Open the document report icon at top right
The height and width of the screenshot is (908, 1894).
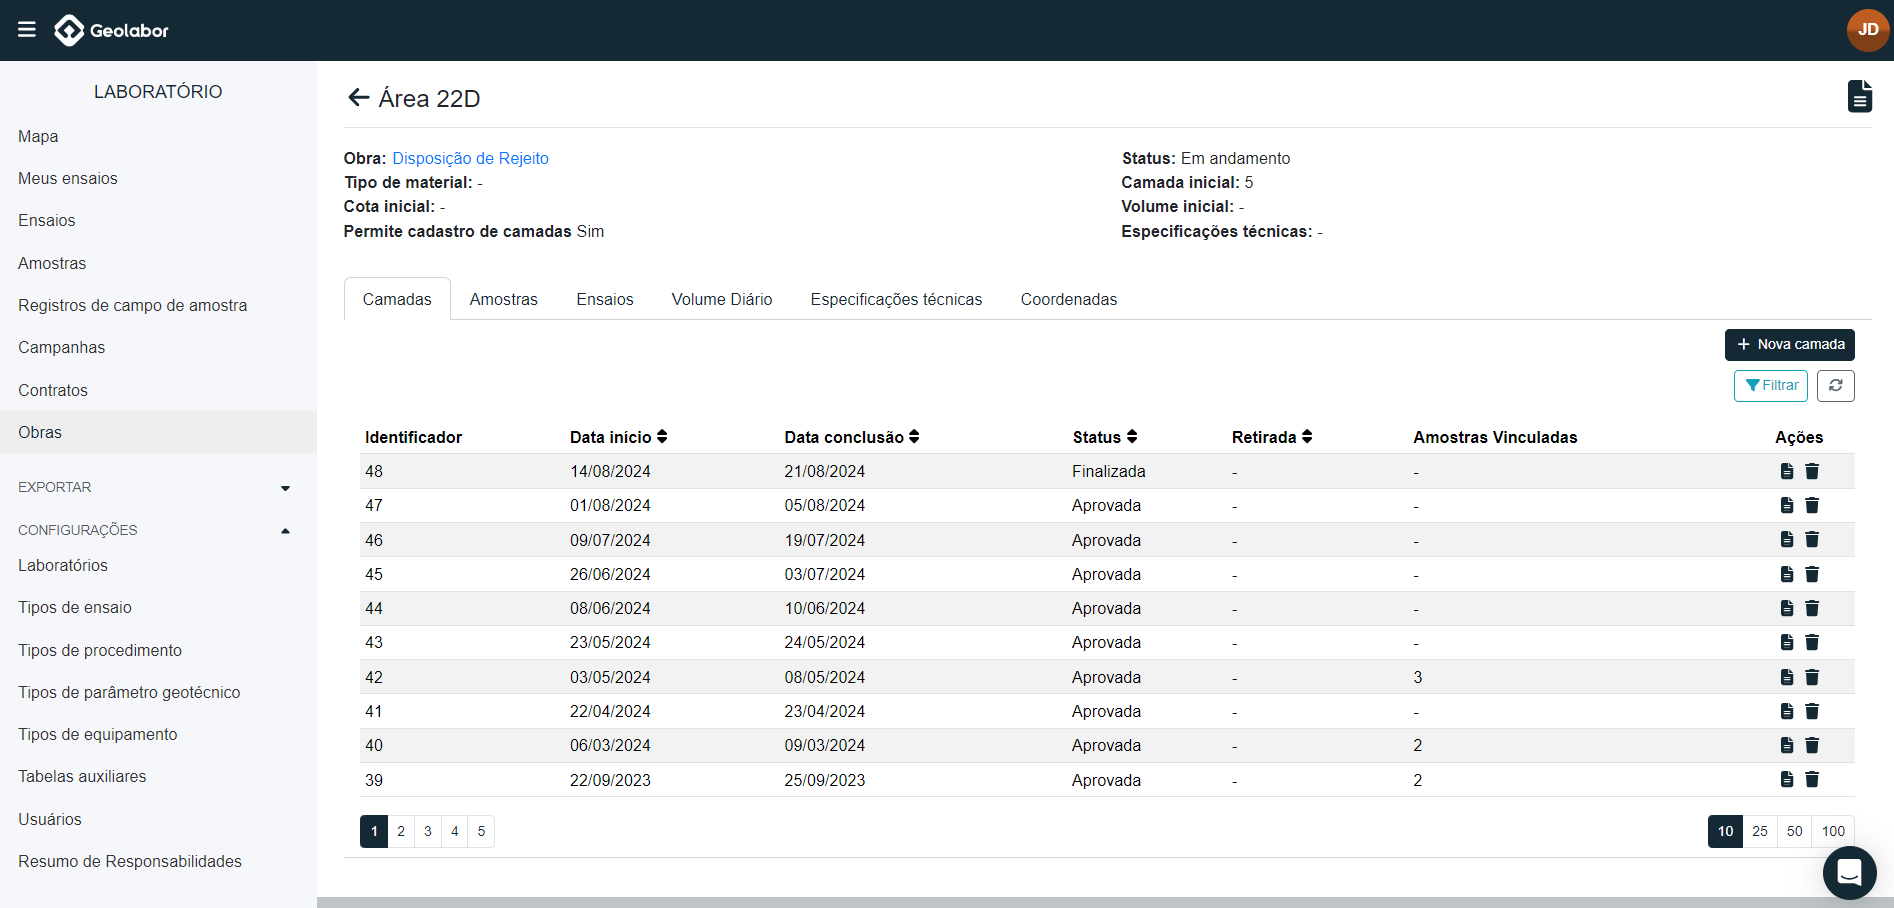(x=1859, y=97)
